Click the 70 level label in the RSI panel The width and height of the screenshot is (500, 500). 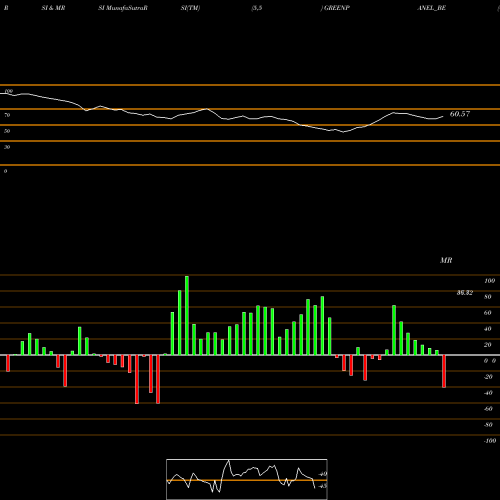click(7, 115)
